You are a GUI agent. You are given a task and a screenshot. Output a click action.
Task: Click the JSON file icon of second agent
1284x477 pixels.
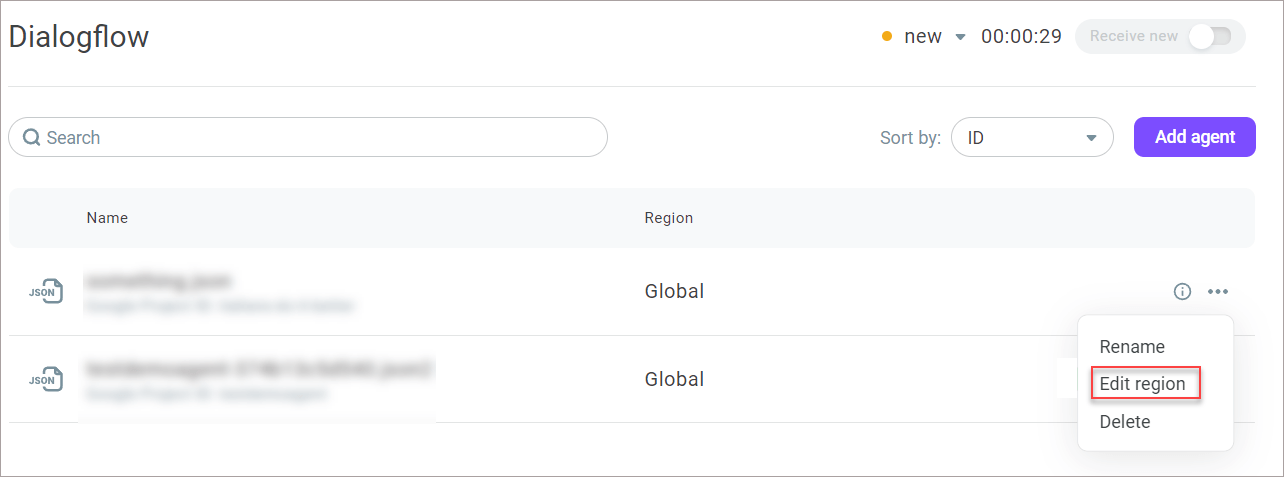[46, 379]
